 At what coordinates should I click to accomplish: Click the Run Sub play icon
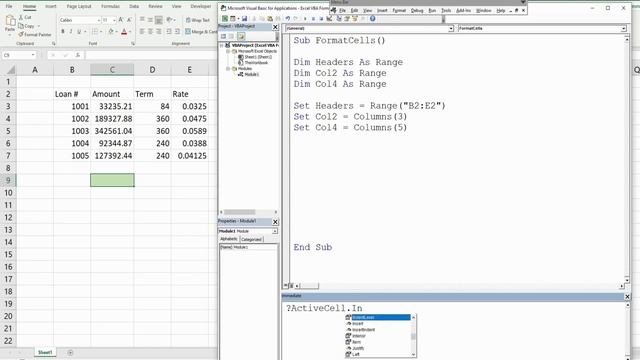point(305,18)
